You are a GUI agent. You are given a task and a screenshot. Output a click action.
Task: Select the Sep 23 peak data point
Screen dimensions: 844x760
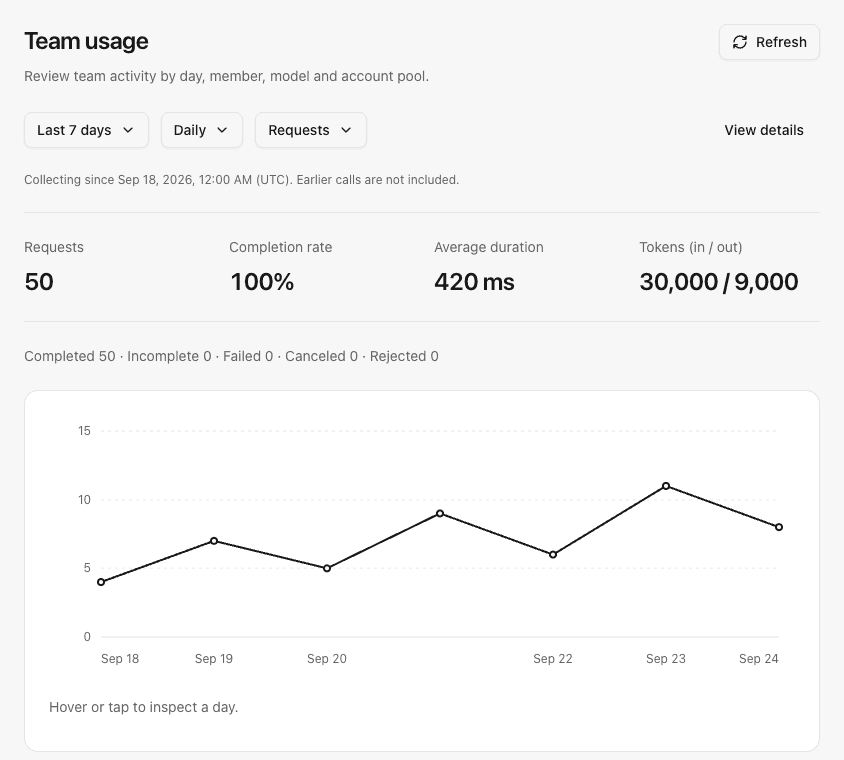[x=666, y=486]
